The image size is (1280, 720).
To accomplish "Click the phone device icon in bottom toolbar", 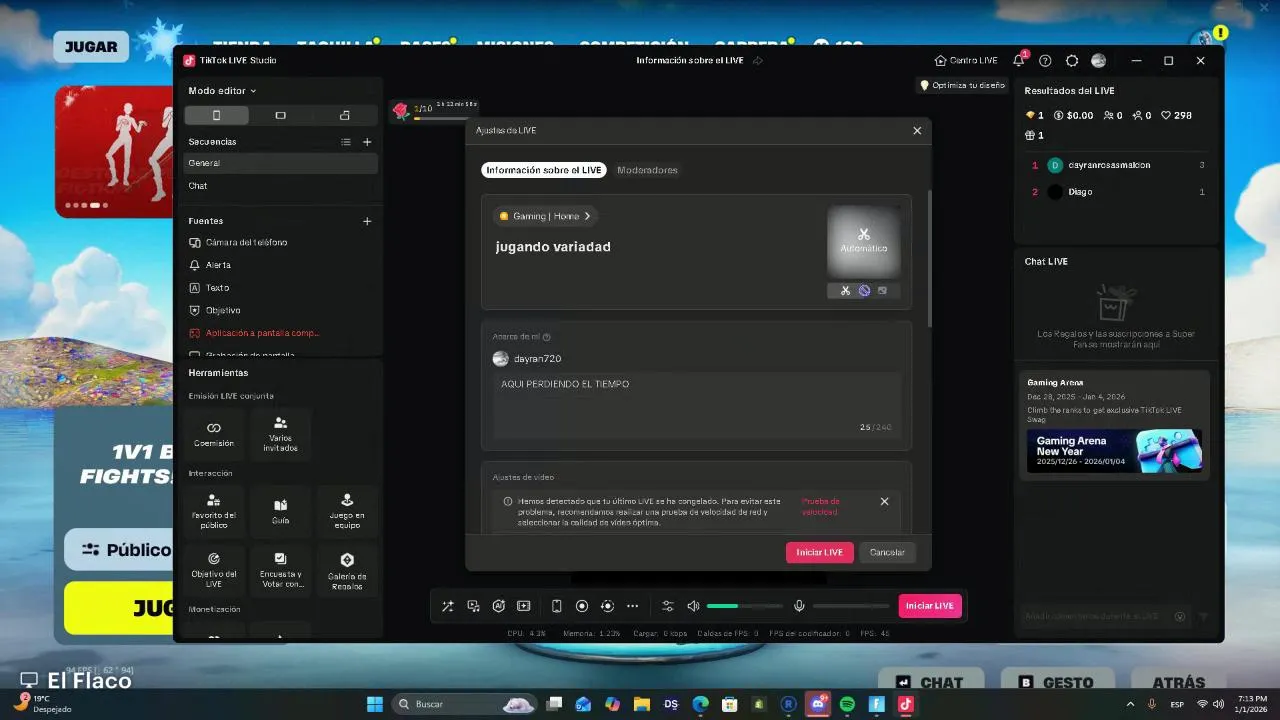I will (557, 606).
